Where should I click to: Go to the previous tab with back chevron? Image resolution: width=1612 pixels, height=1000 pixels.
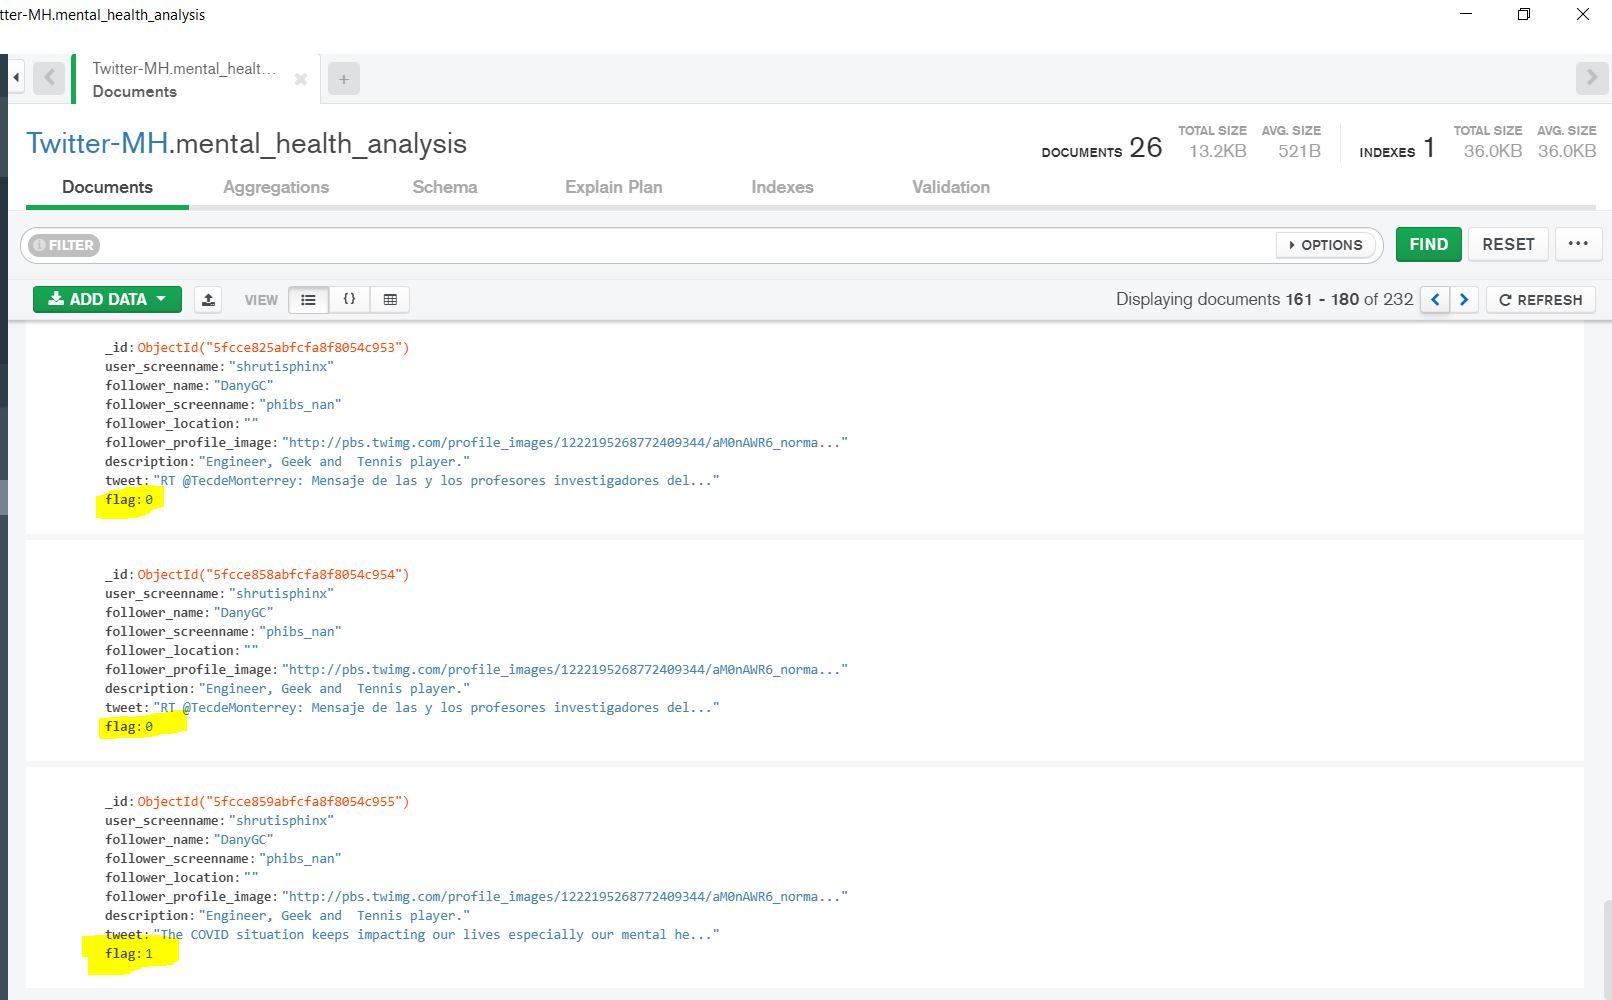pos(49,78)
